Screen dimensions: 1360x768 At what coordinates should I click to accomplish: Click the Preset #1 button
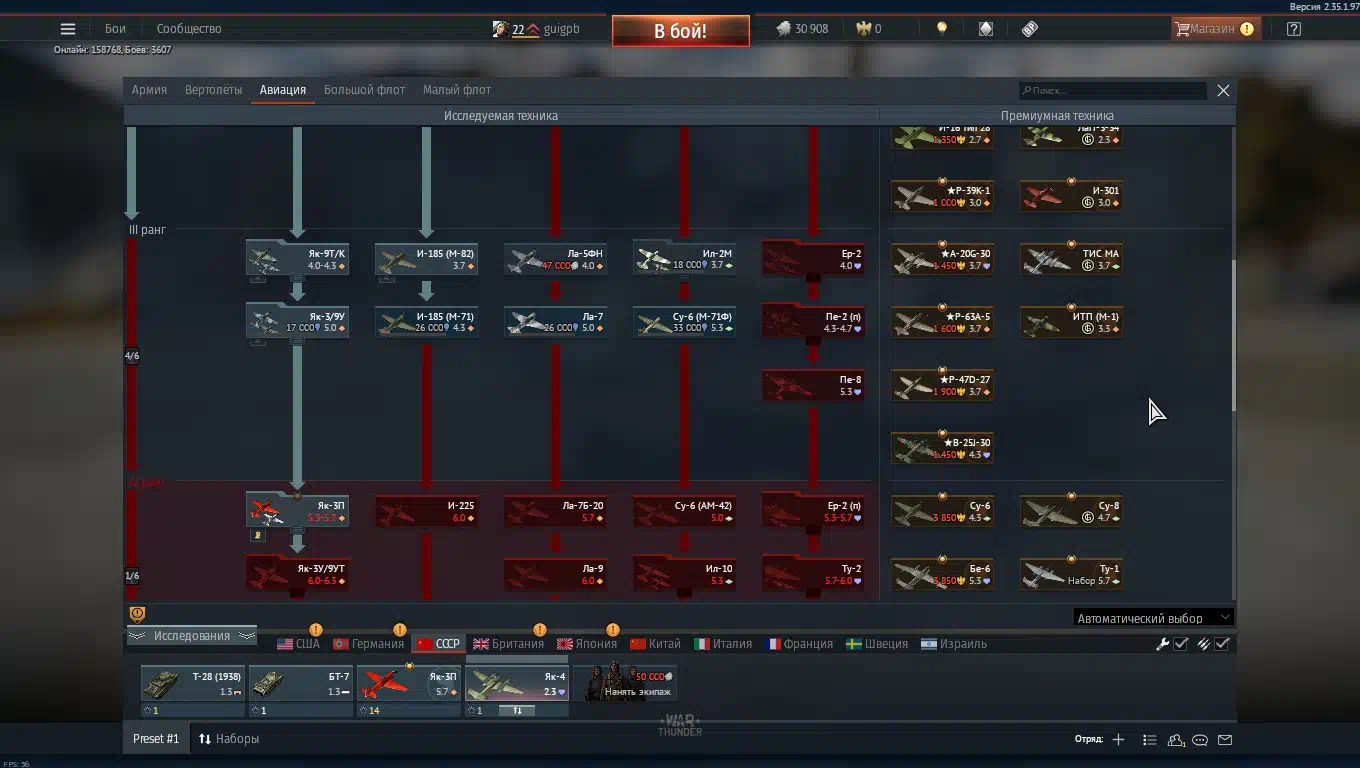pyautogui.click(x=156, y=739)
